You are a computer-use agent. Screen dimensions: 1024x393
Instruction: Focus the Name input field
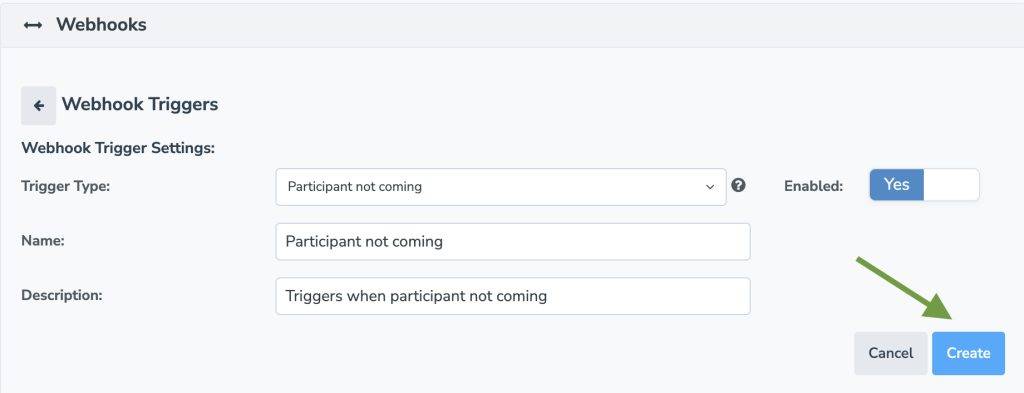tap(513, 242)
